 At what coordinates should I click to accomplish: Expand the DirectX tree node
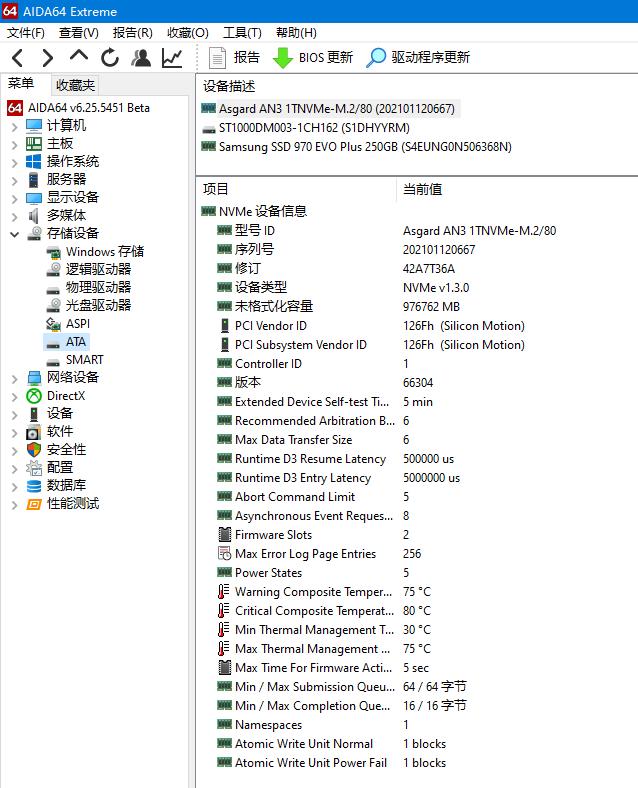pos(15,397)
